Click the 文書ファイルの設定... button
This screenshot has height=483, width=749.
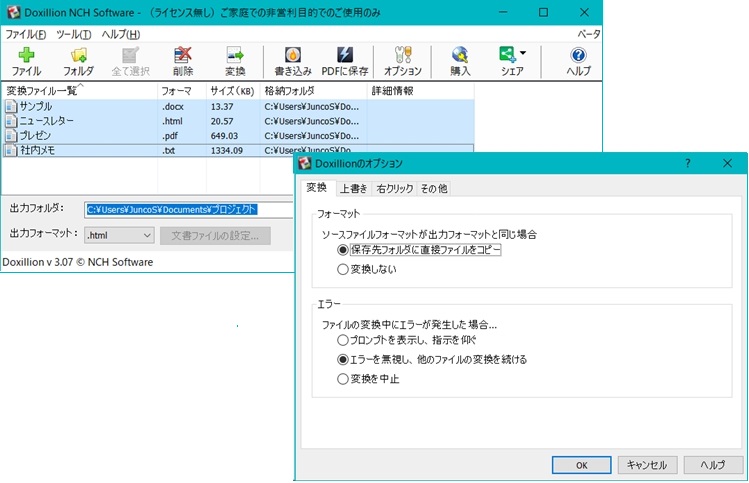(215, 236)
